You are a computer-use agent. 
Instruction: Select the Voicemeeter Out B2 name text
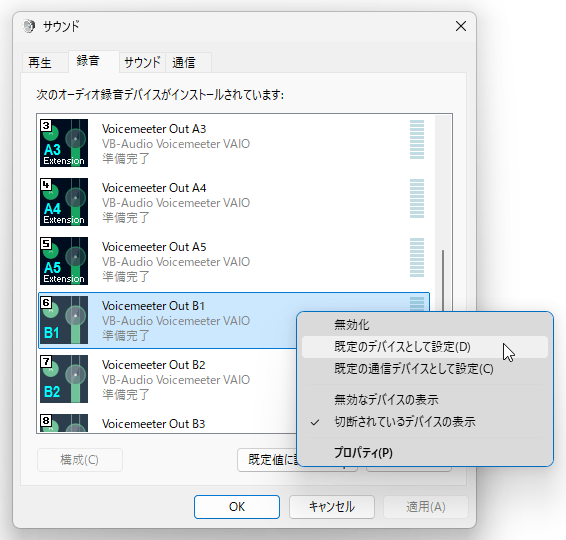pos(153,365)
